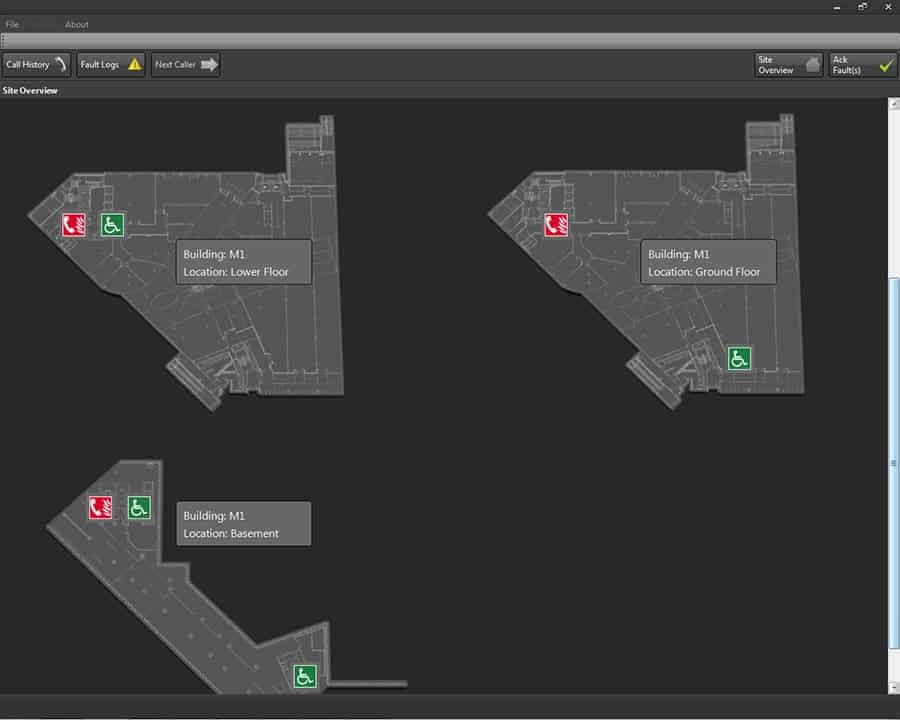Select Basement wheelchair icon beside the fire telephone

coord(139,508)
